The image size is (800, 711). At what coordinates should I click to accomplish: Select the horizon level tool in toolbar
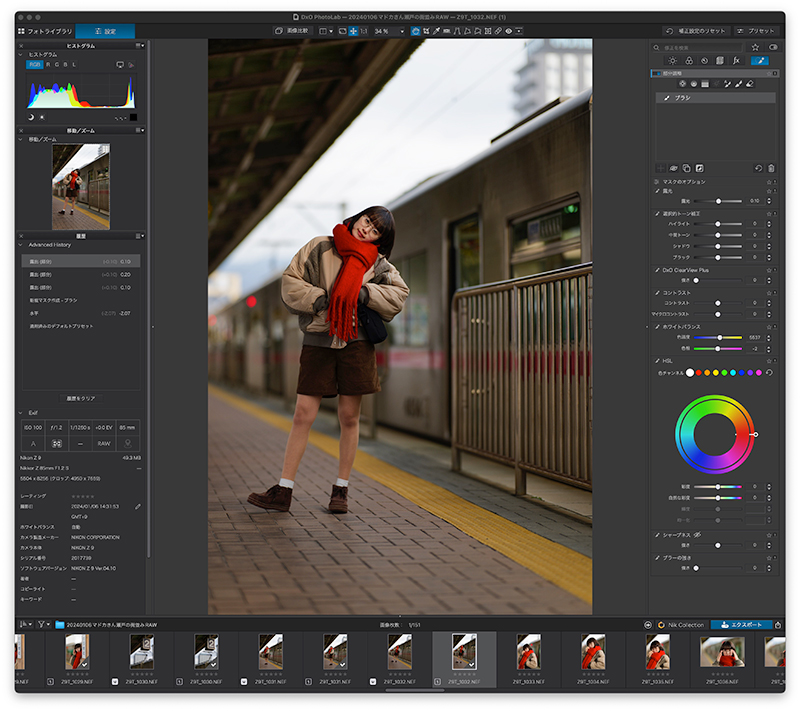pyautogui.click(x=446, y=31)
